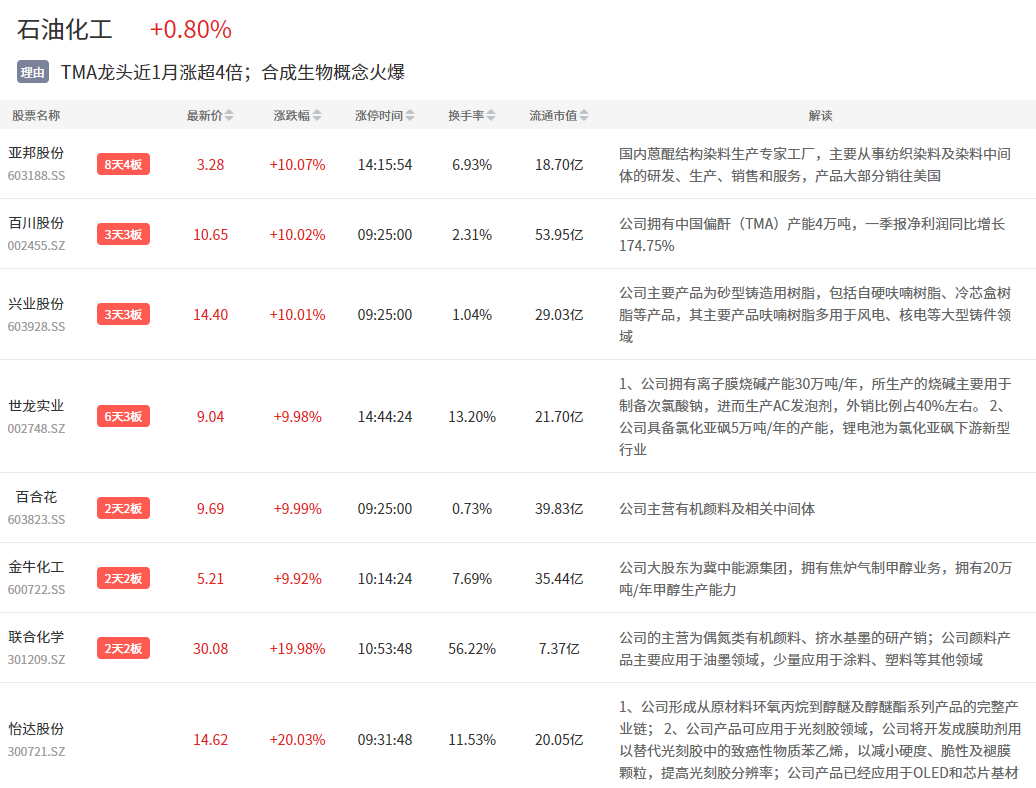Click market cap 53.95亿
The image size is (1036, 788).
coord(559,235)
